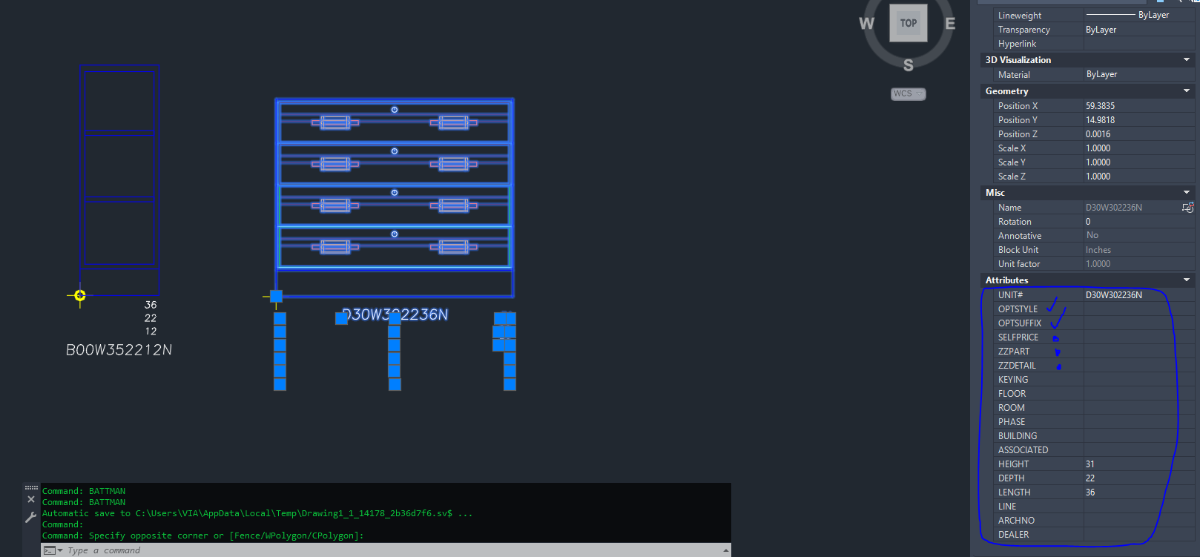Screen dimensions: 1200x557
Task: Click the yellow base point marker of block B00W352212N
Action: click(80, 295)
